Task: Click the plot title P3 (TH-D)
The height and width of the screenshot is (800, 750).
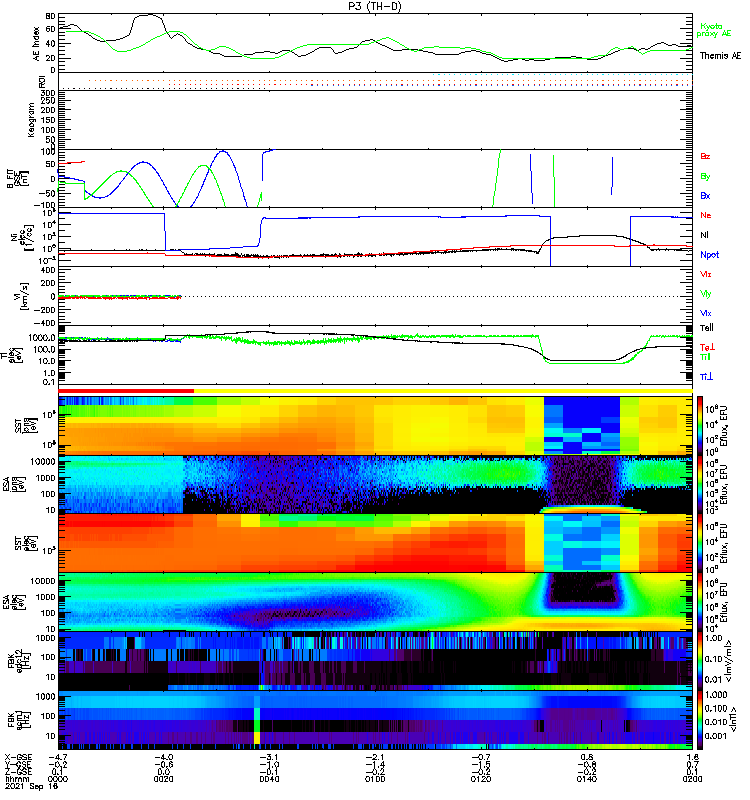Action: click(x=375, y=6)
